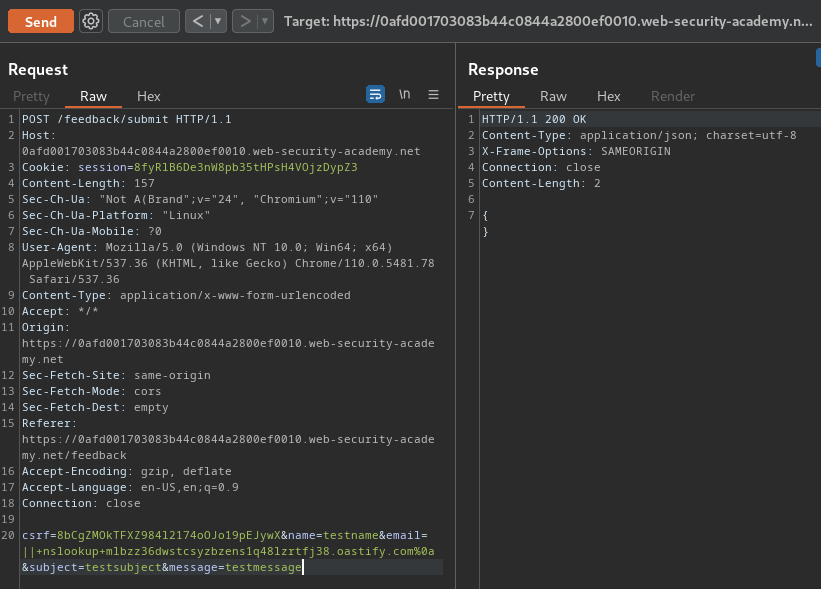The height and width of the screenshot is (589, 821).
Task: Toggle word wrap icon in Request panel
Action: (375, 94)
